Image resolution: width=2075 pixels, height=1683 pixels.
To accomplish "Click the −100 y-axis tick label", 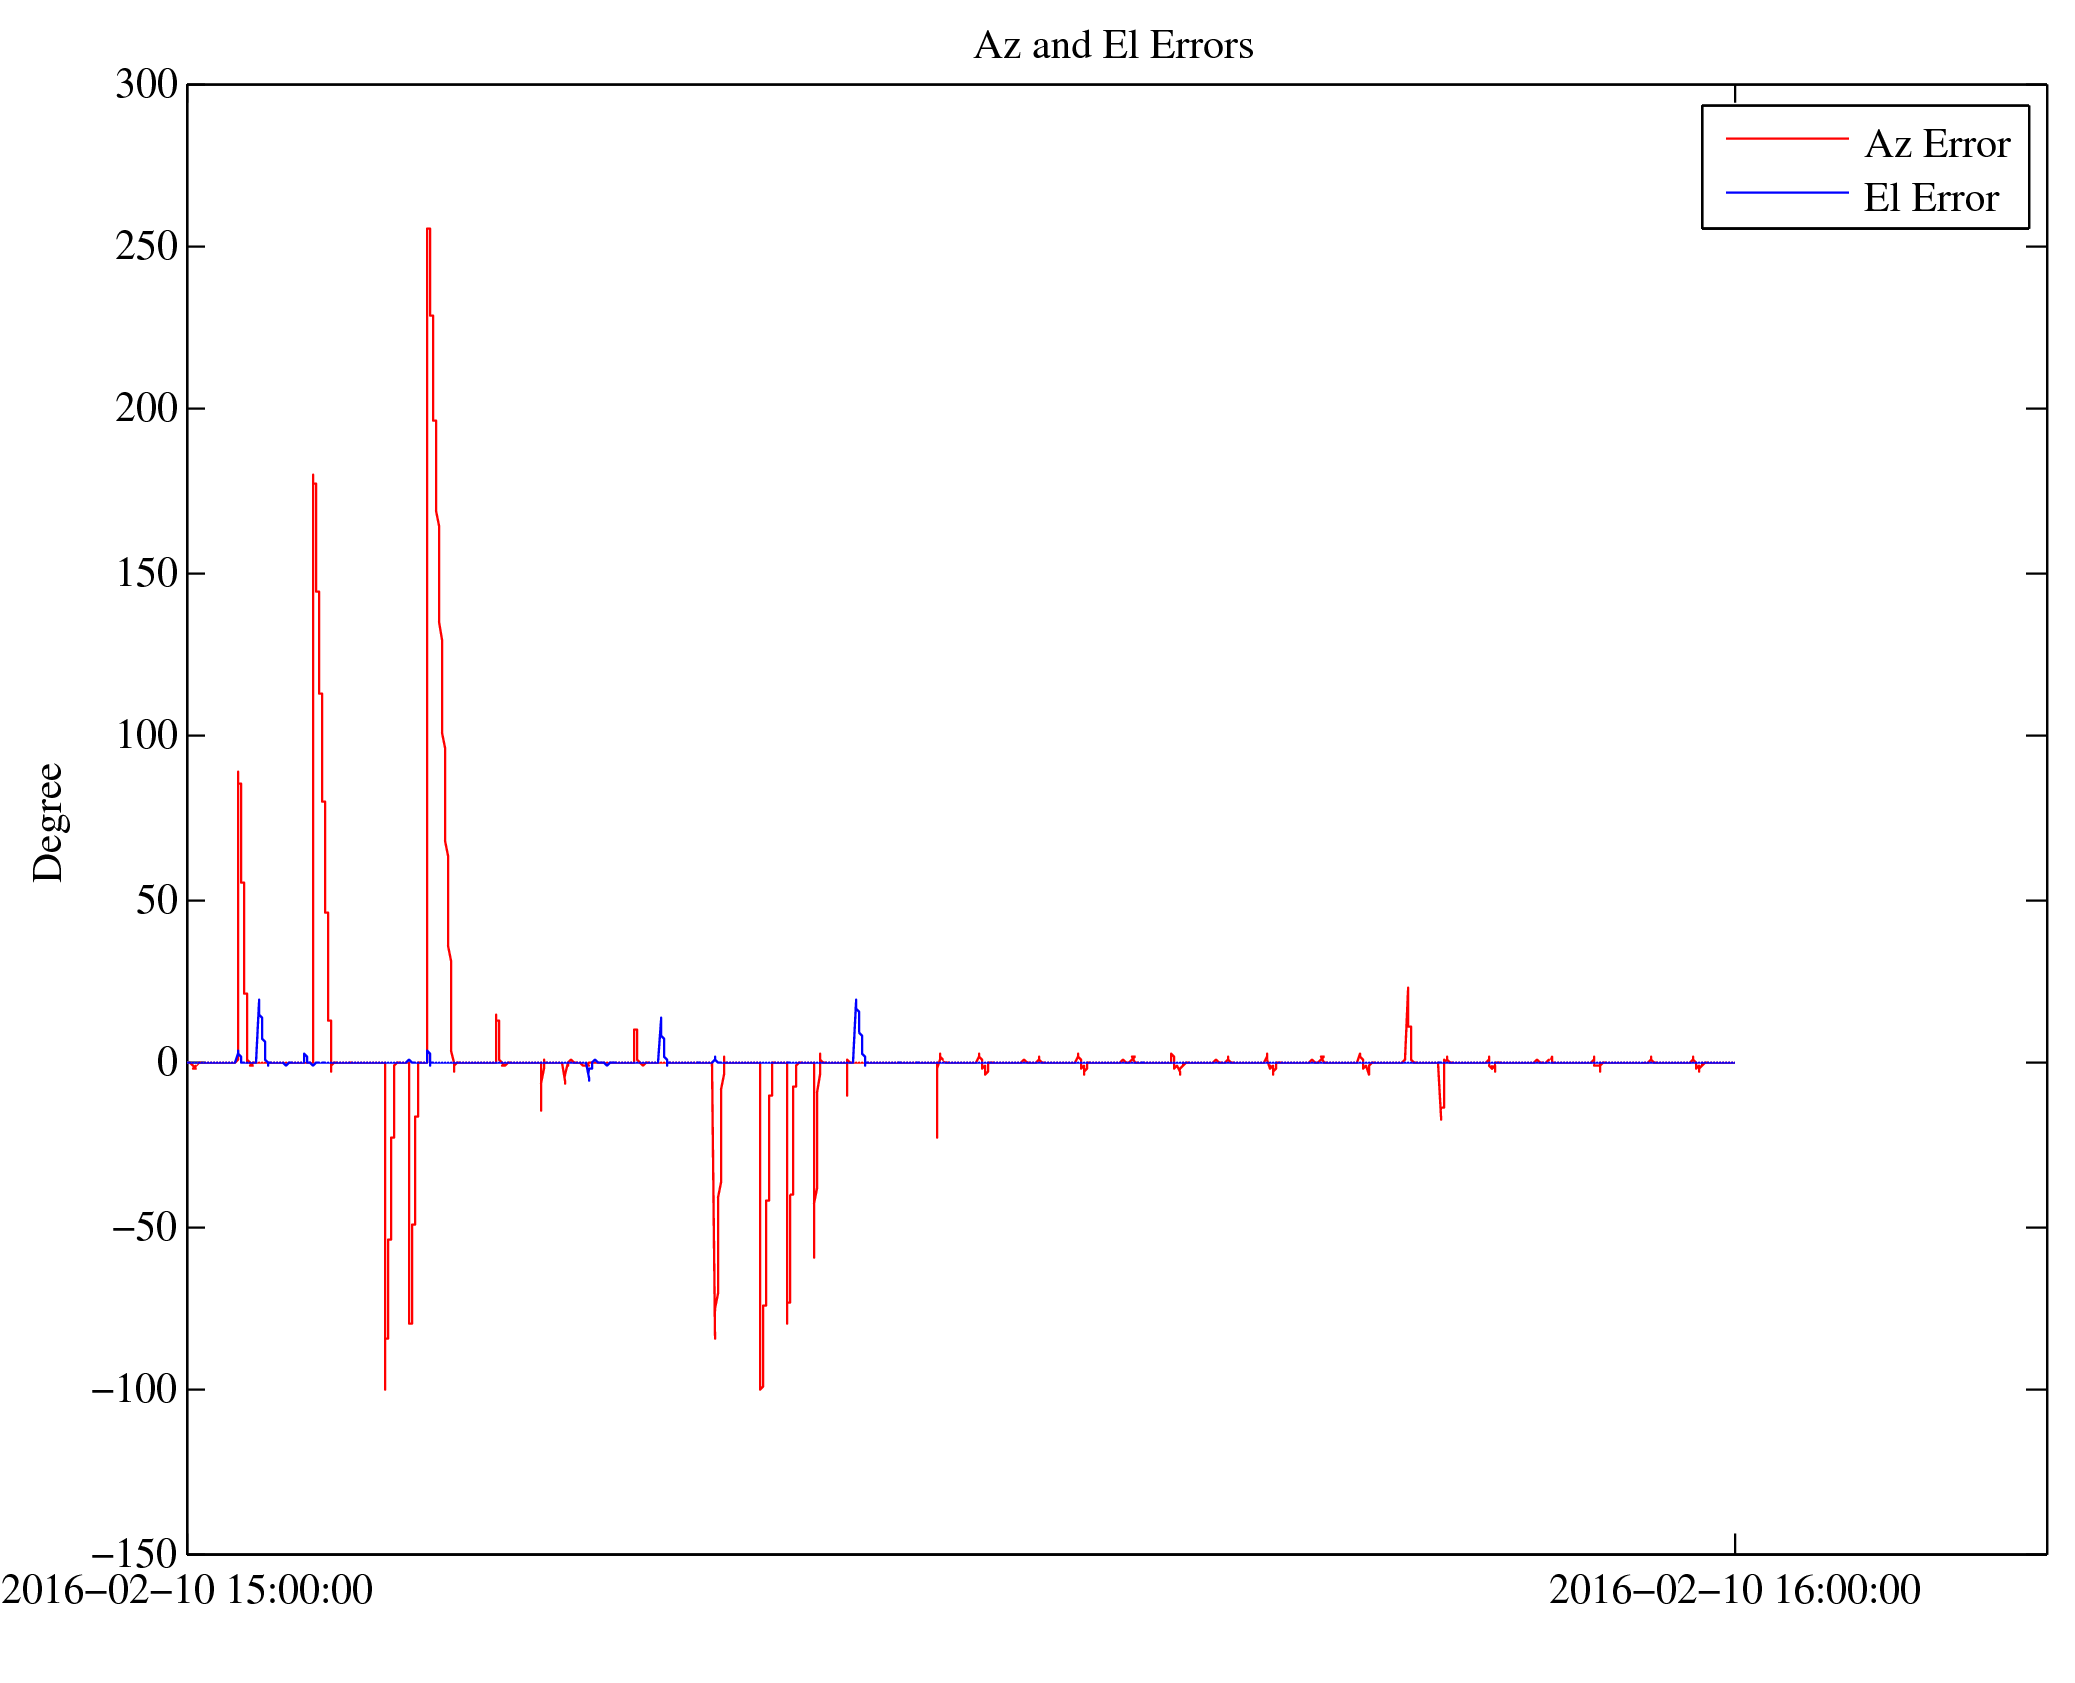I will pos(134,1389).
